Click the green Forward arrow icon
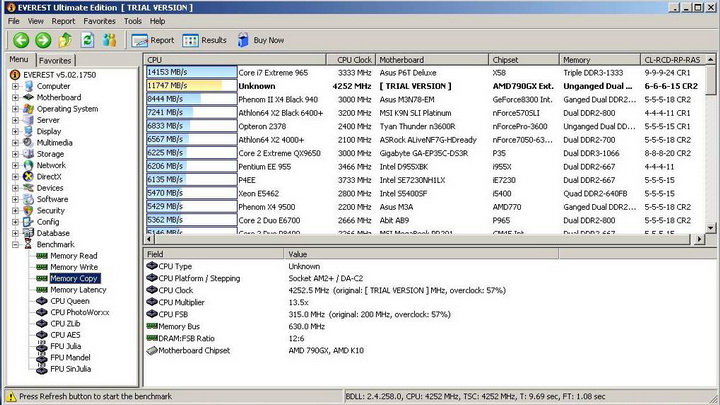Viewport: 720px width, 405px height. click(x=43, y=40)
